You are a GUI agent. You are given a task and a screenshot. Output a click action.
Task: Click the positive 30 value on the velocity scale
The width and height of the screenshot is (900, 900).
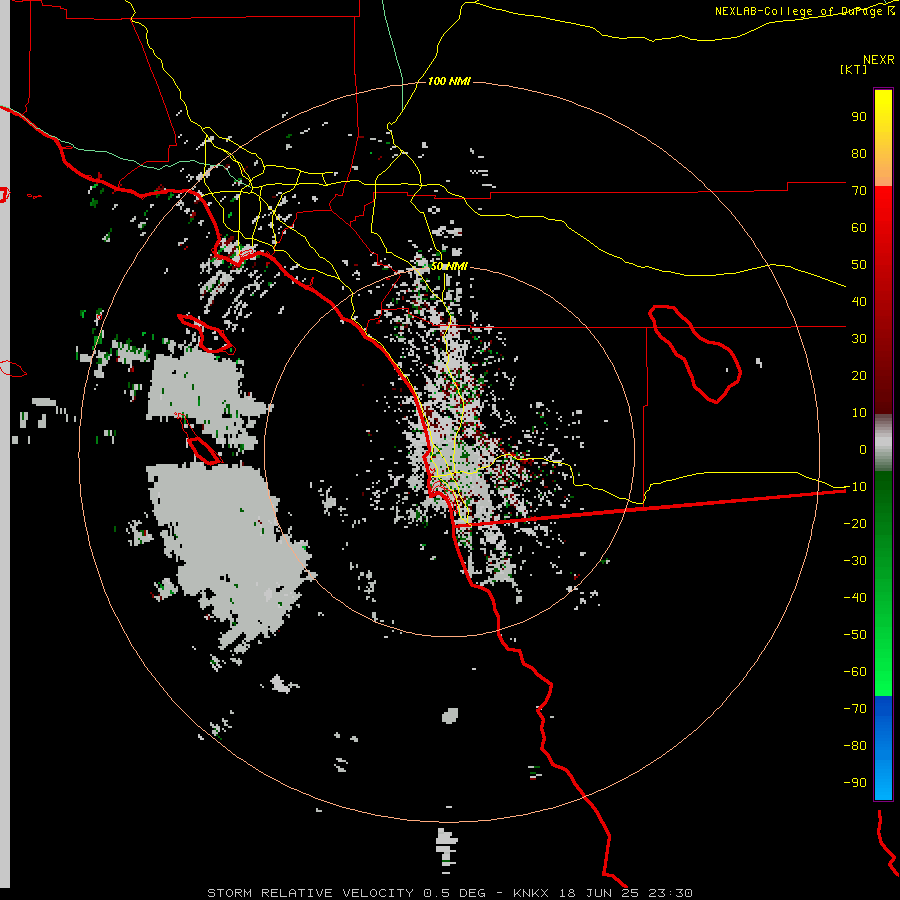859,339
